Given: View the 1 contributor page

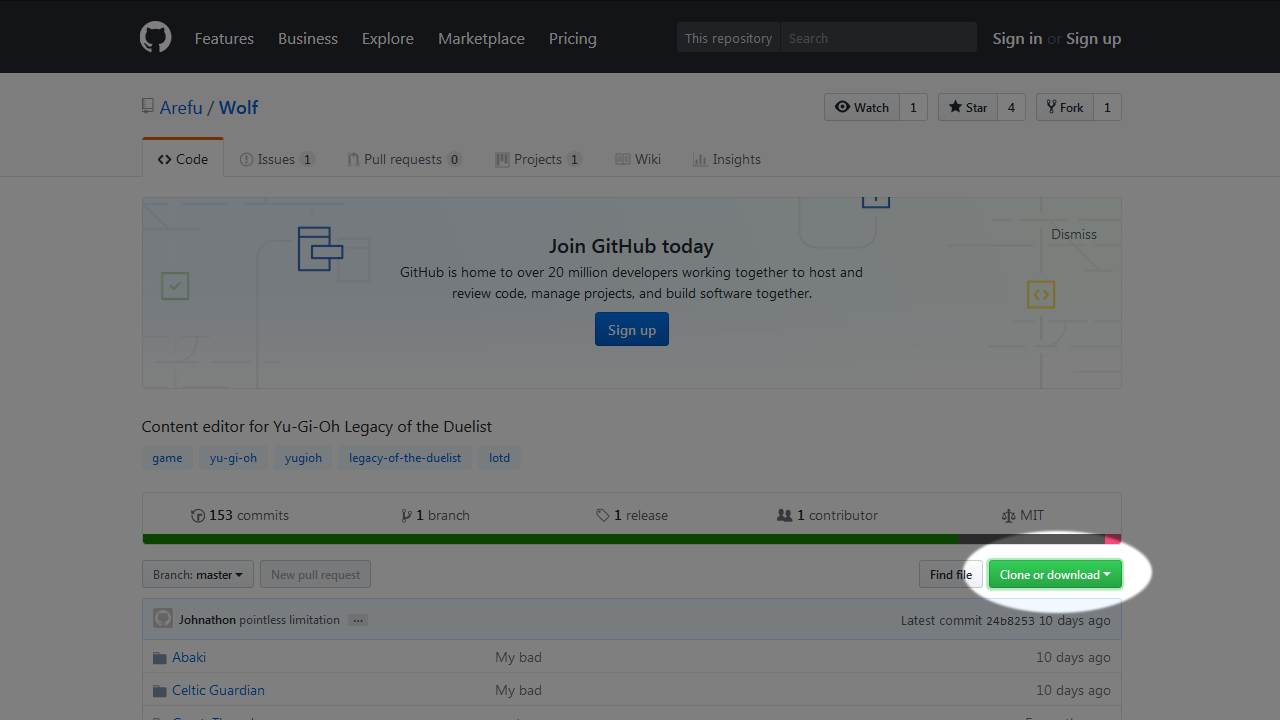Looking at the screenshot, I should click(x=828, y=515).
